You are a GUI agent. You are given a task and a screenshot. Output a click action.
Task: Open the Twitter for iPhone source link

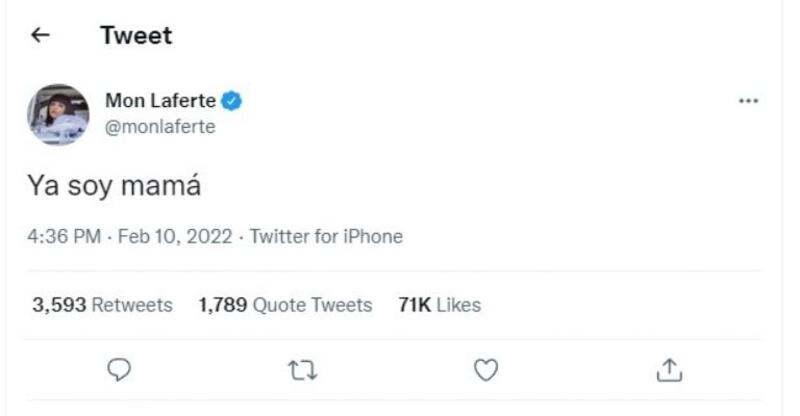pos(326,237)
